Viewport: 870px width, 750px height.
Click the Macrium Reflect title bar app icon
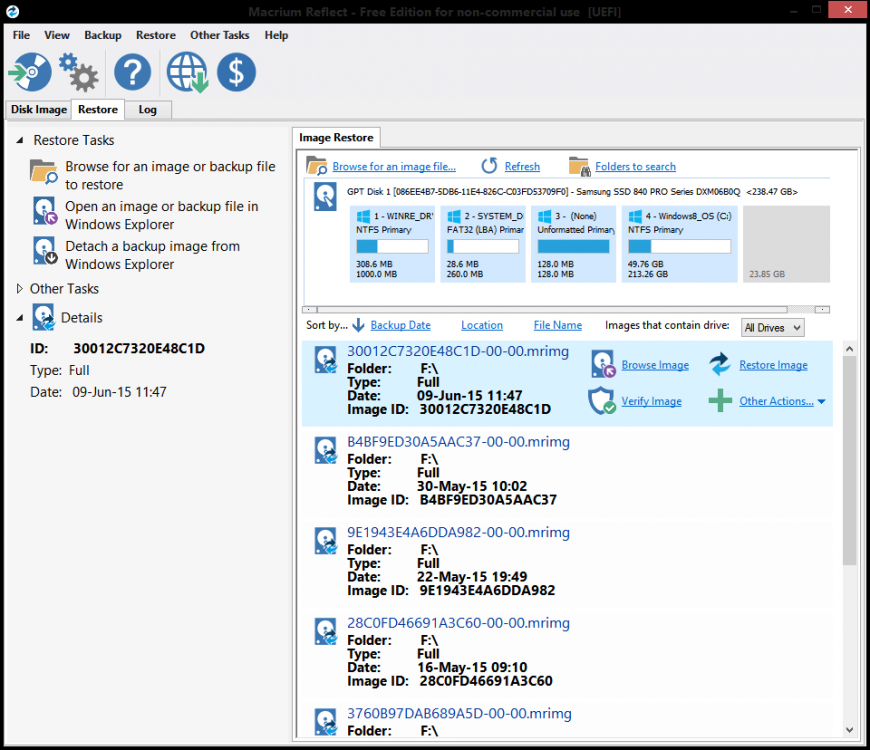(x=12, y=11)
